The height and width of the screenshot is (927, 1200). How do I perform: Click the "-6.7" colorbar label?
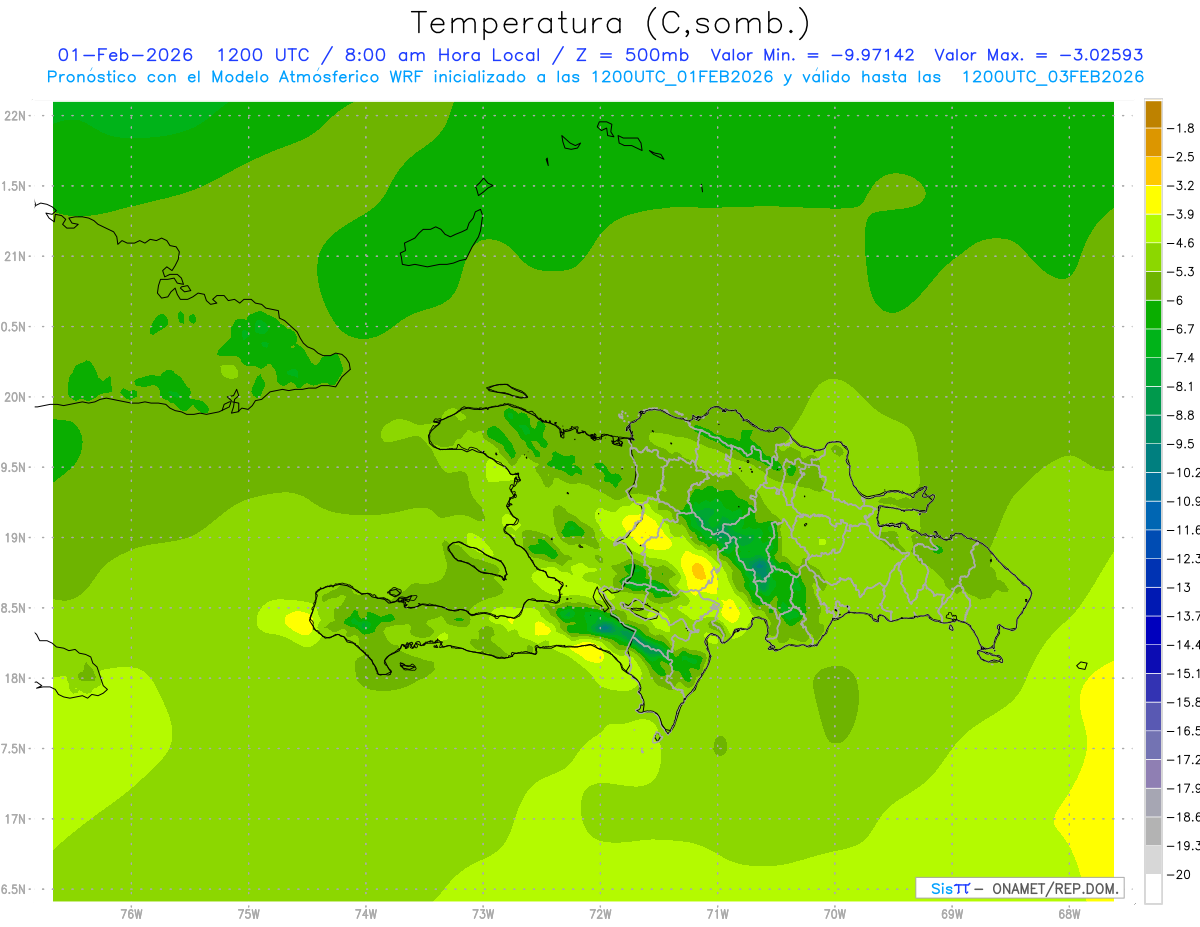(1182, 329)
